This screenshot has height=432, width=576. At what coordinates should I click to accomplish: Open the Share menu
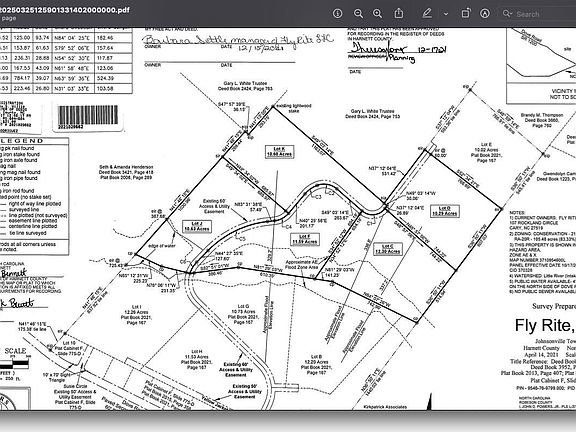click(399, 14)
